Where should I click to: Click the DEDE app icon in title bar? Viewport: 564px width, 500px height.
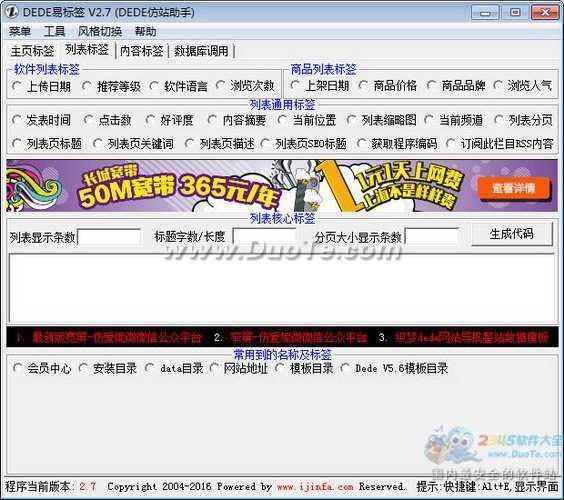click(x=11, y=12)
